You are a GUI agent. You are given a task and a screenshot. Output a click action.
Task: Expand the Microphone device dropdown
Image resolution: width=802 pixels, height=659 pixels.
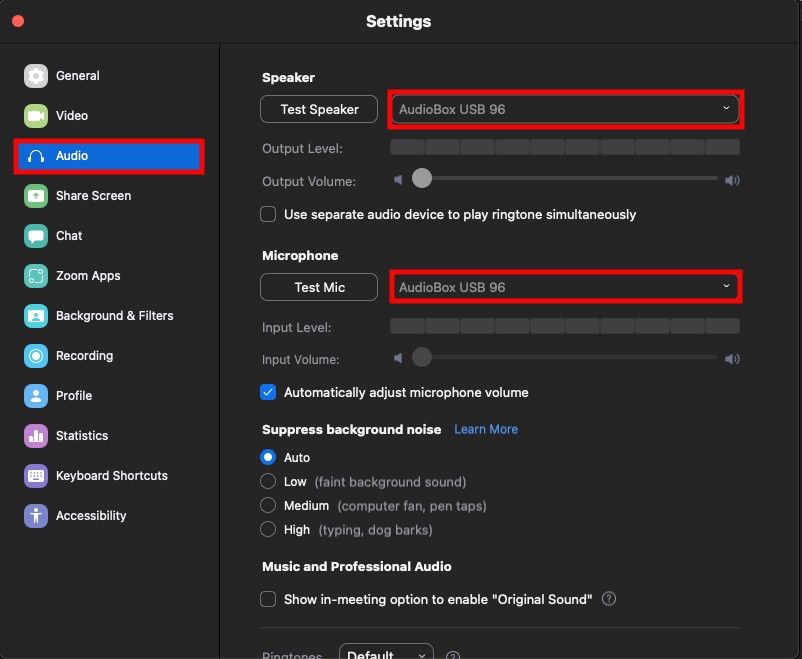(565, 287)
